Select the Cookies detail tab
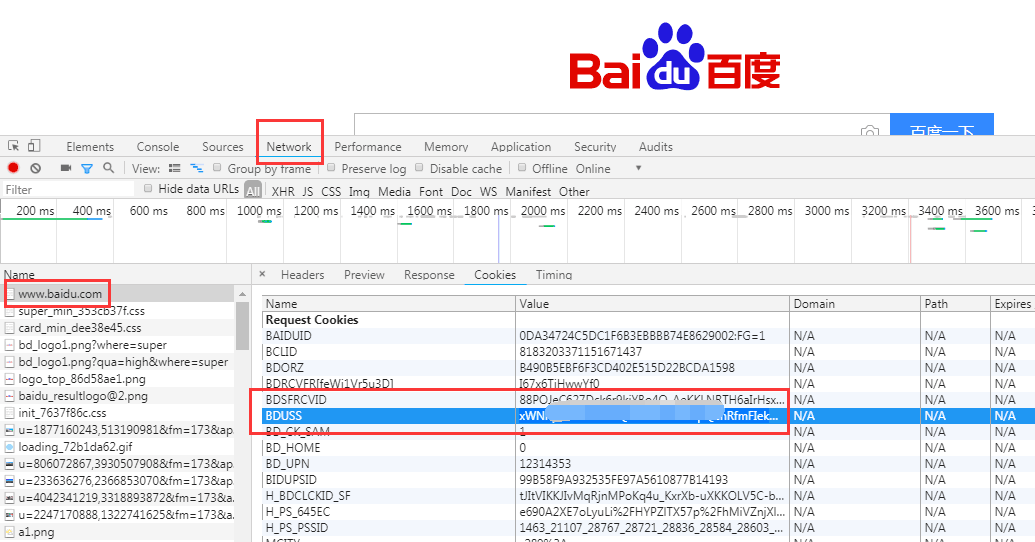1035x542 pixels. [495, 275]
